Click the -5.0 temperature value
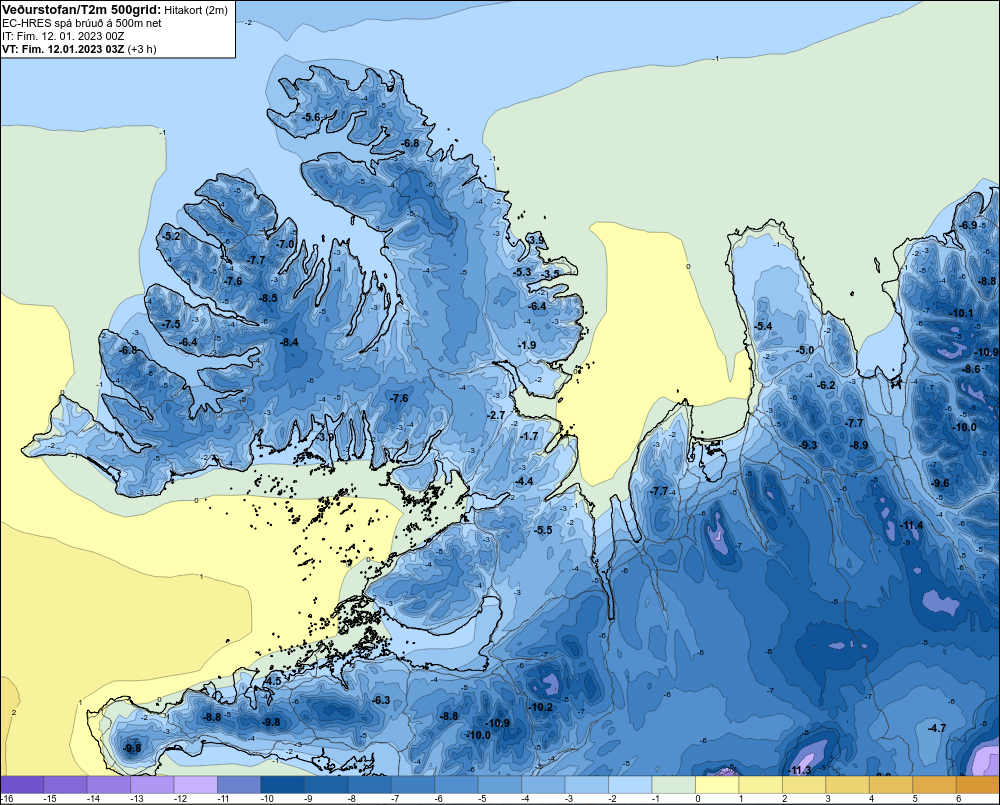Image resolution: width=1000 pixels, height=805 pixels. 806,350
